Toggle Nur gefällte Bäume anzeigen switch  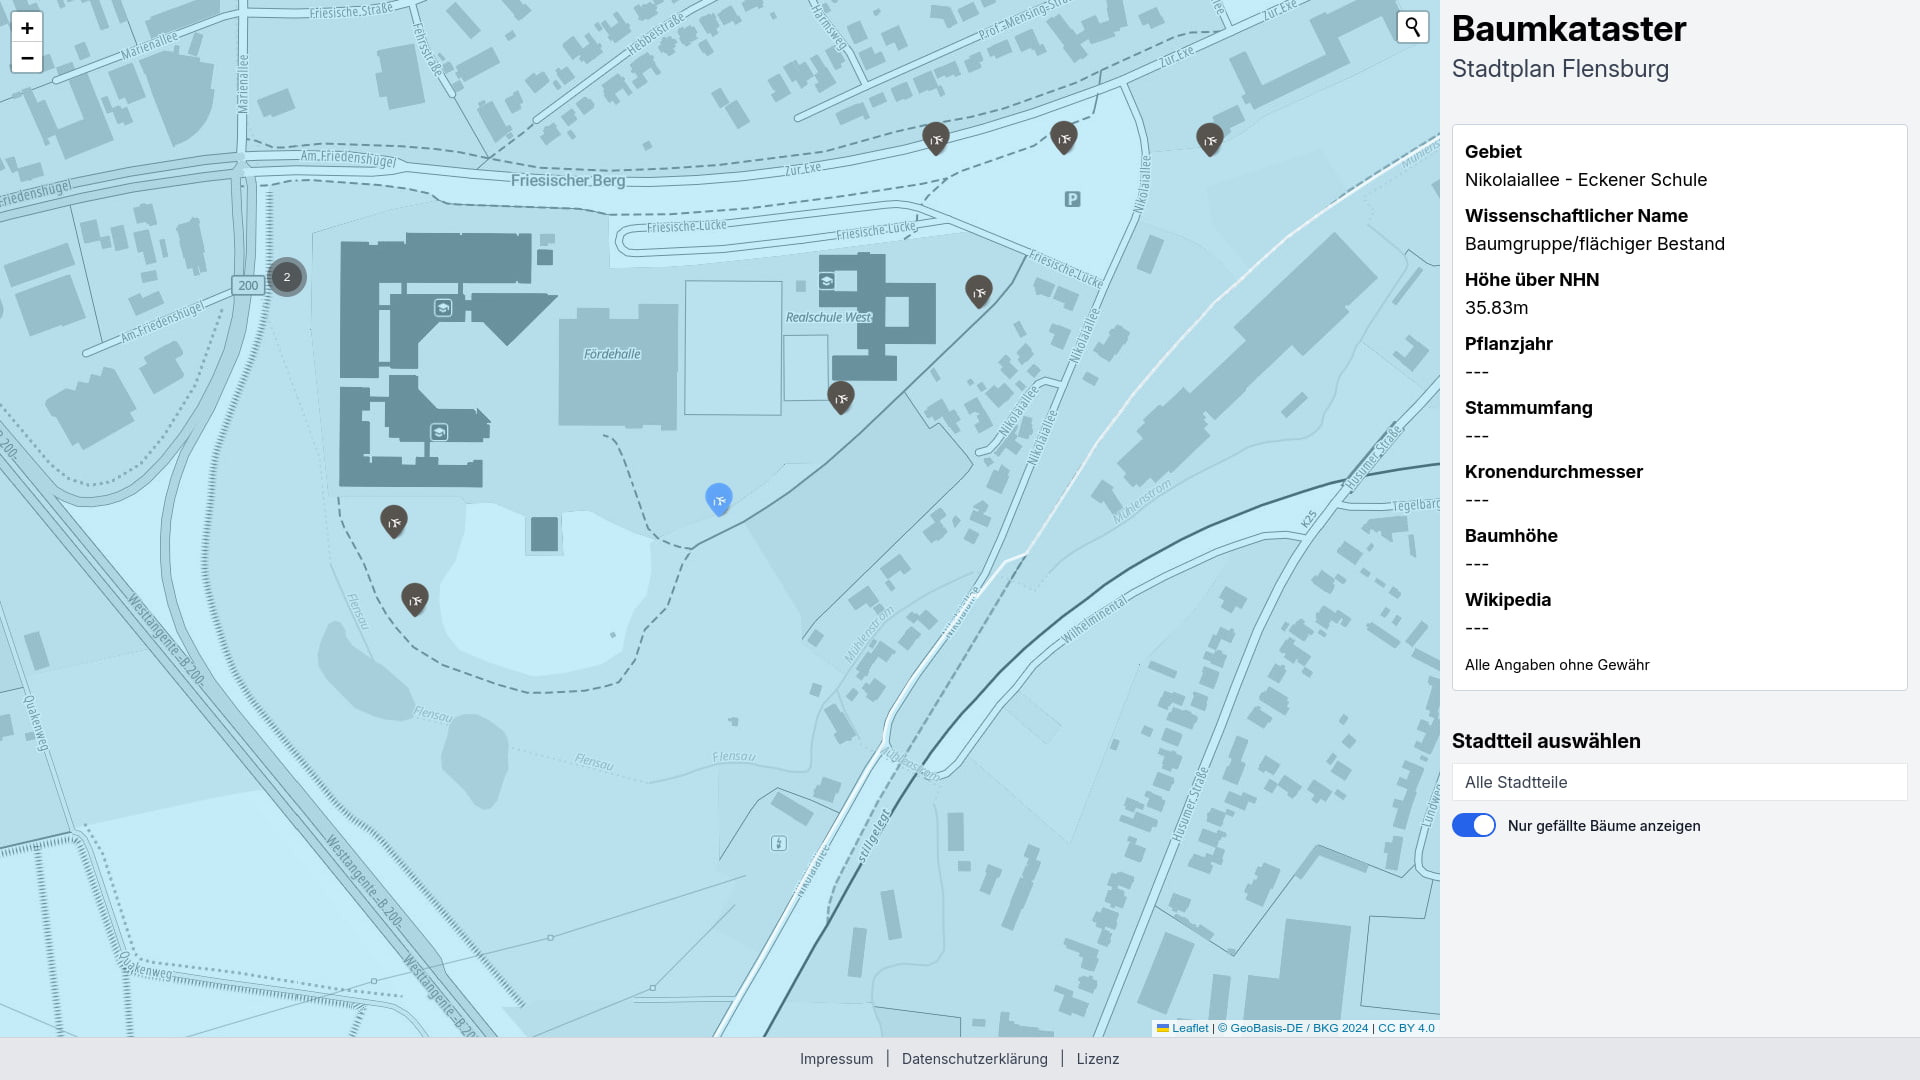pyautogui.click(x=1474, y=825)
